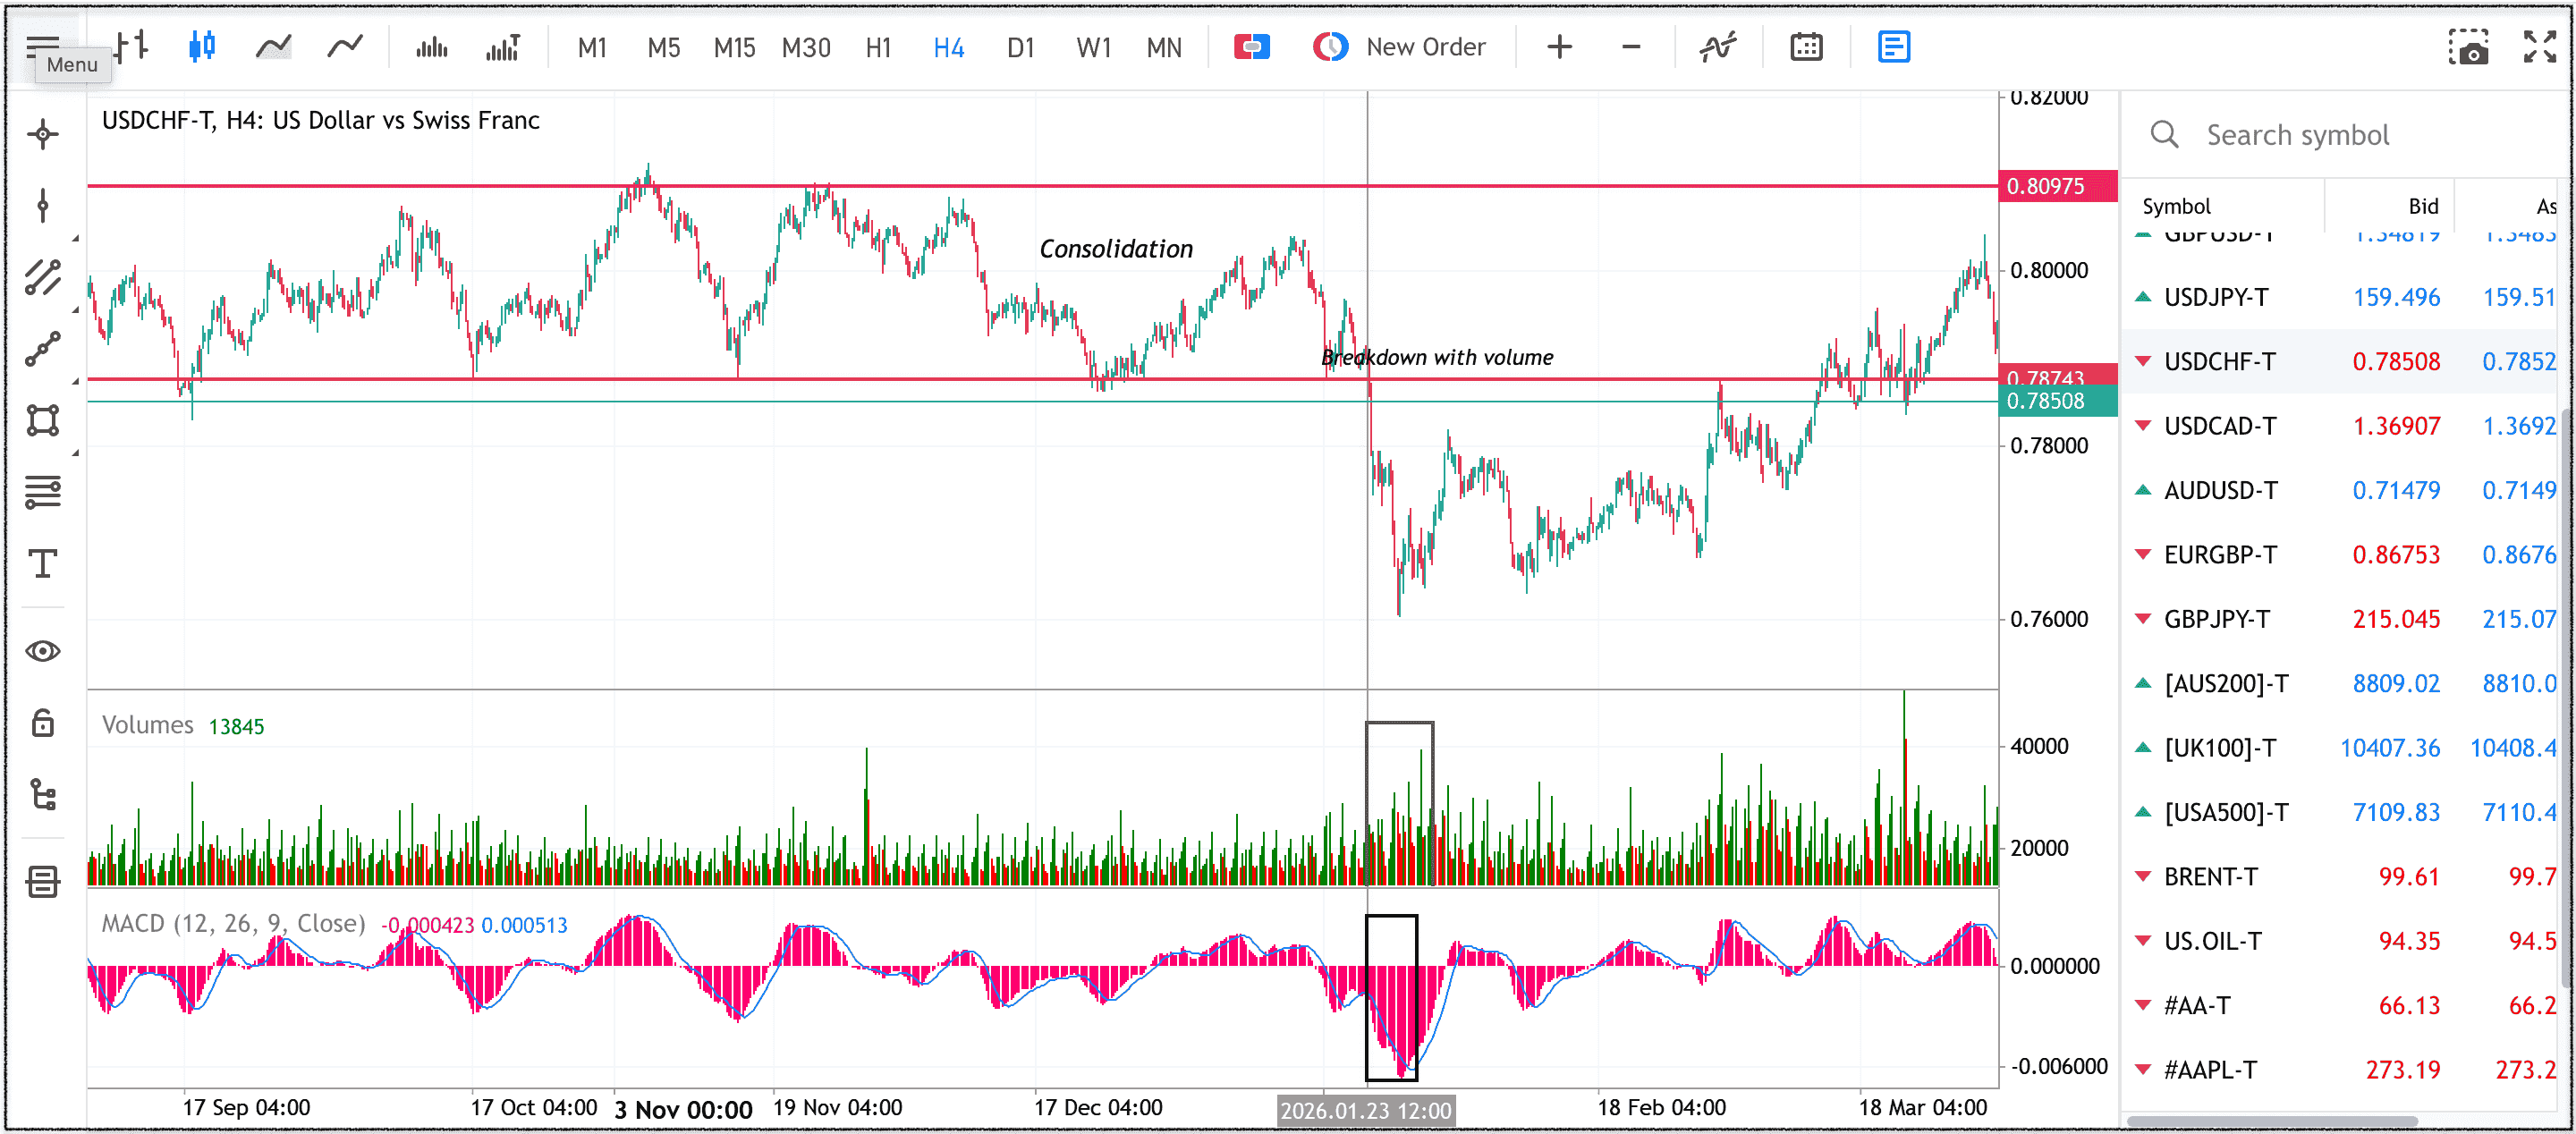2576x1134 pixels.
Task: Expand channel tool options arrow
Action: coord(75,310)
